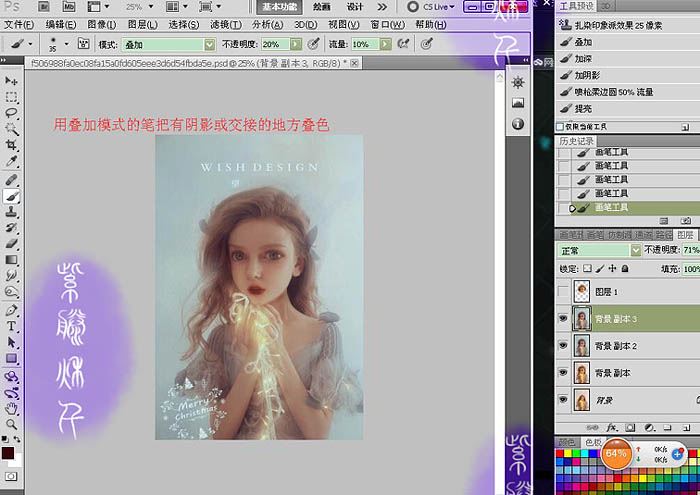The image size is (700, 495).
Task: Select the History Brush tool
Action: 11,228
